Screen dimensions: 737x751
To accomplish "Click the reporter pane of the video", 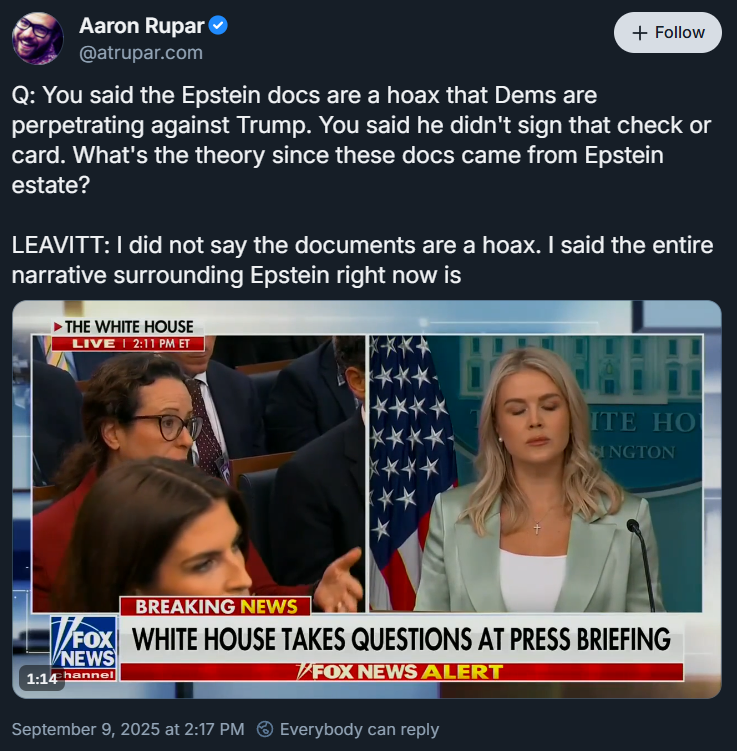I will [x=198, y=473].
